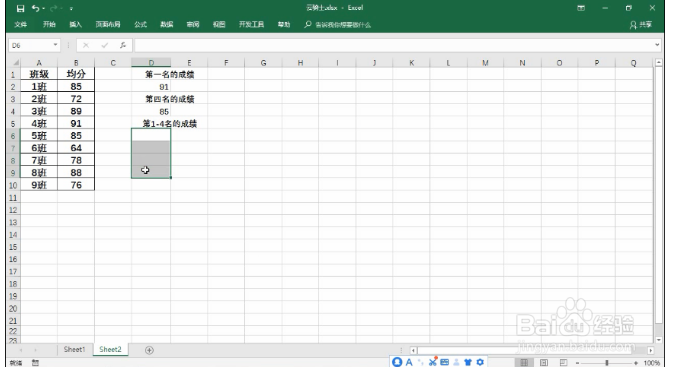This screenshot has width=673, height=370.
Task: Click the IME scissors tool icon
Action: (x=433, y=362)
